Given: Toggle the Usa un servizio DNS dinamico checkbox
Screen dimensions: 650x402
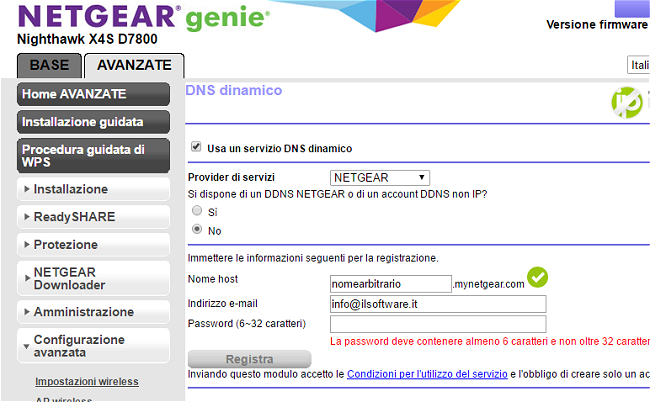Looking at the screenshot, I should (196, 146).
